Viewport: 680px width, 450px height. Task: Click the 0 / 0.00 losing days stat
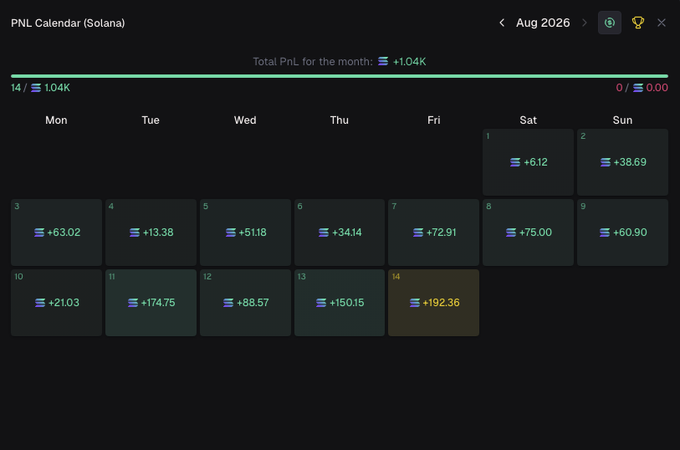(642, 88)
